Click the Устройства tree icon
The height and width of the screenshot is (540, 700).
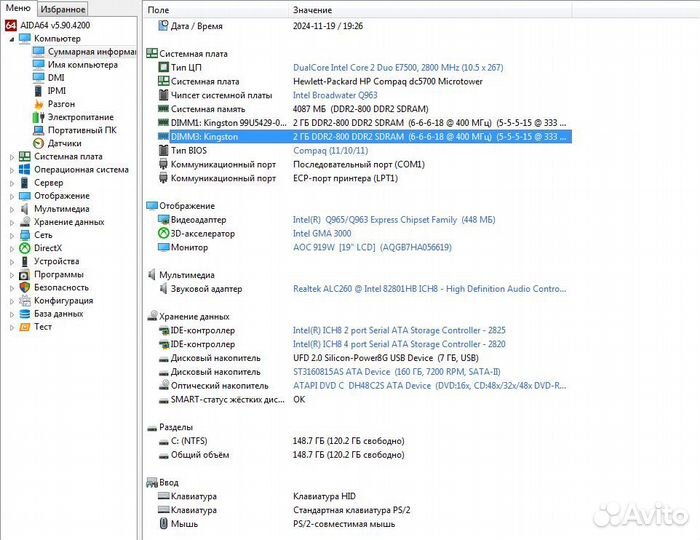click(x=25, y=262)
